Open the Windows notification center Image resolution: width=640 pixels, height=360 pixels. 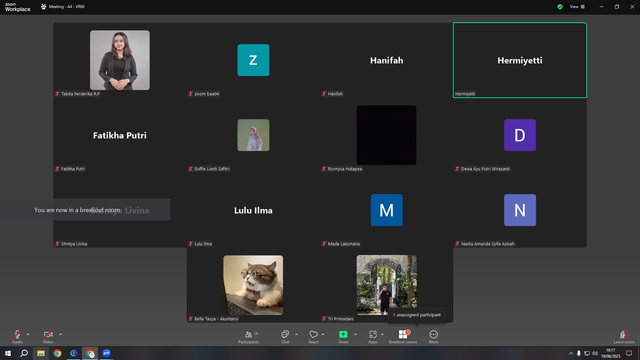[x=629, y=353]
